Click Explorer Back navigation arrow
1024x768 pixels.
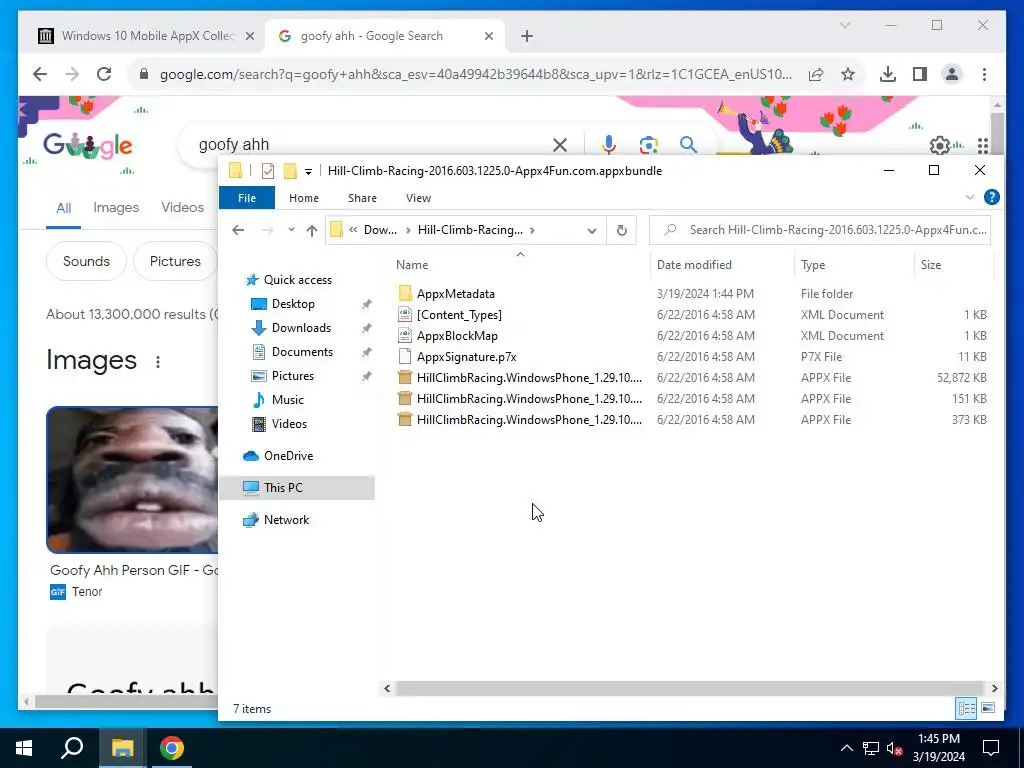238,230
